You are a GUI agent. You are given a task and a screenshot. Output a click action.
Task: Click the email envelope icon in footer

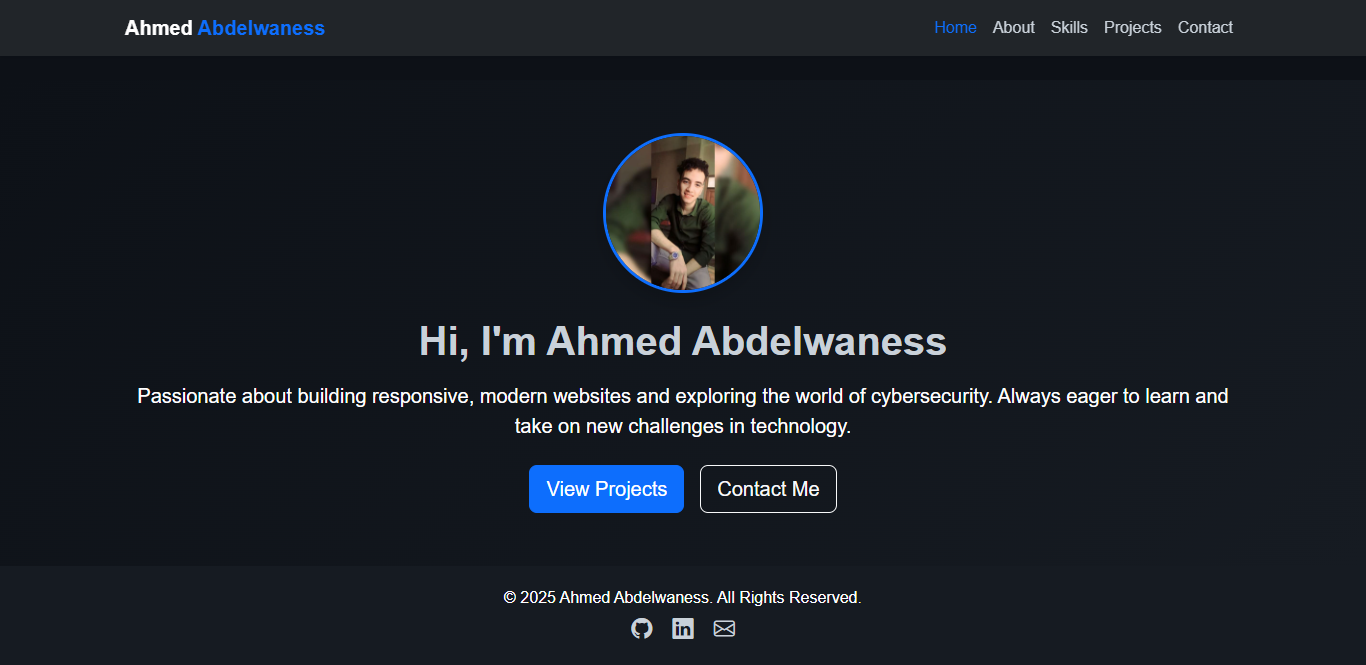coord(724,628)
